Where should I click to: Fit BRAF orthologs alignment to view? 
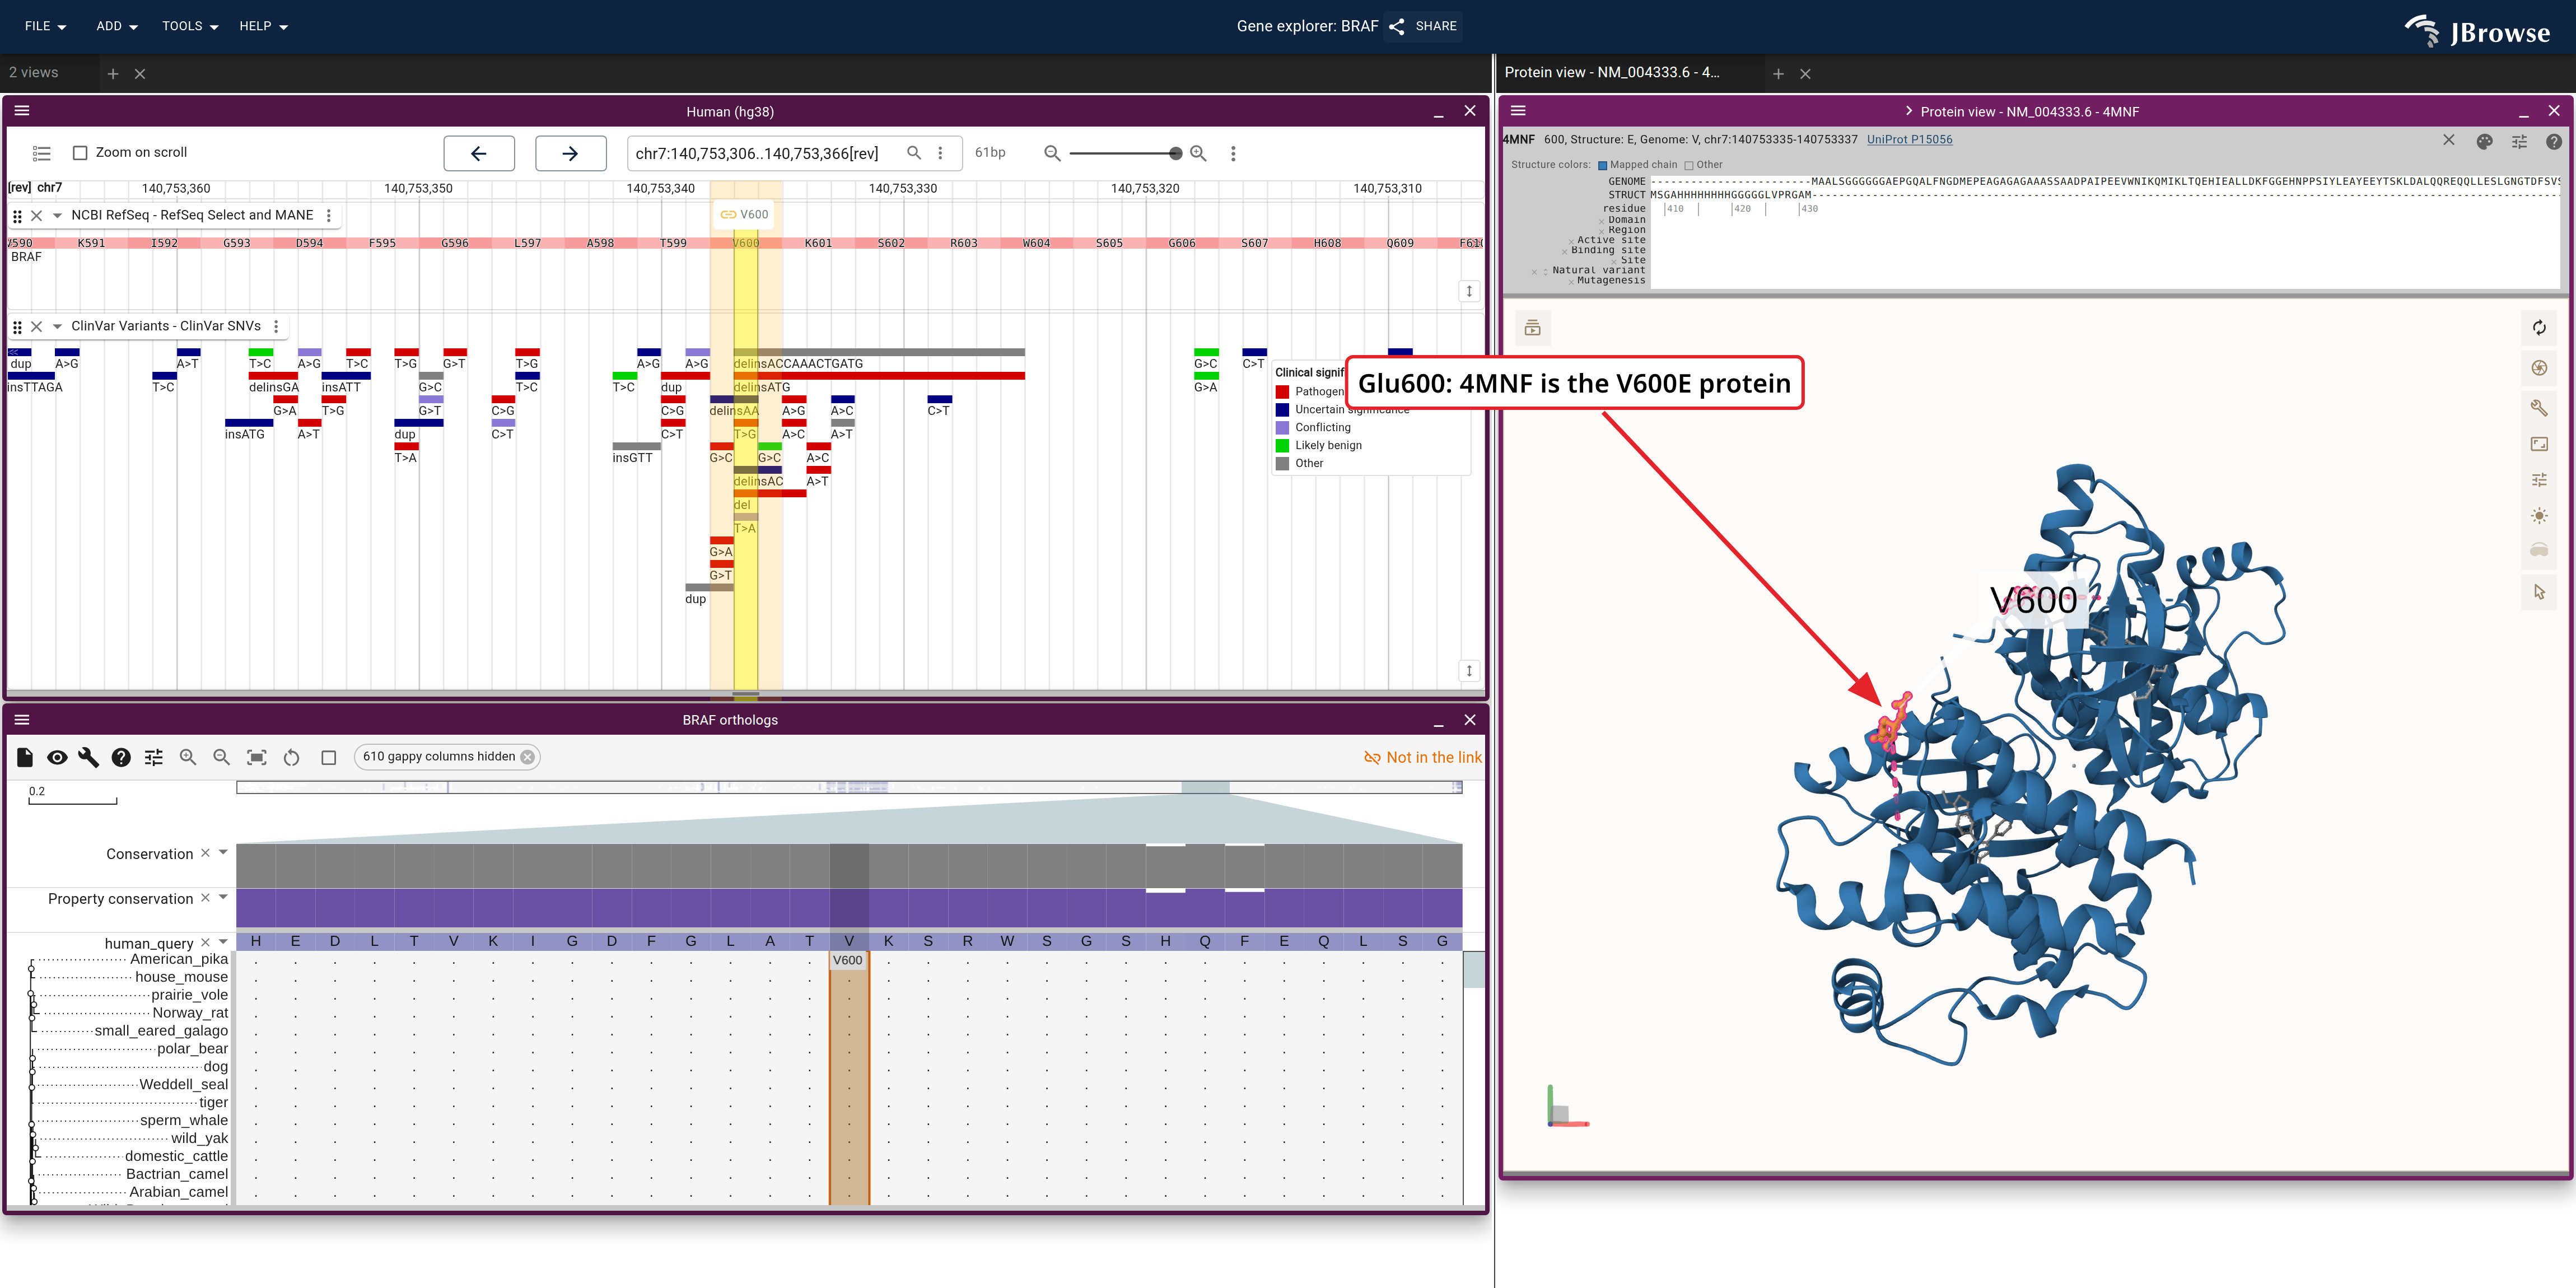(256, 757)
